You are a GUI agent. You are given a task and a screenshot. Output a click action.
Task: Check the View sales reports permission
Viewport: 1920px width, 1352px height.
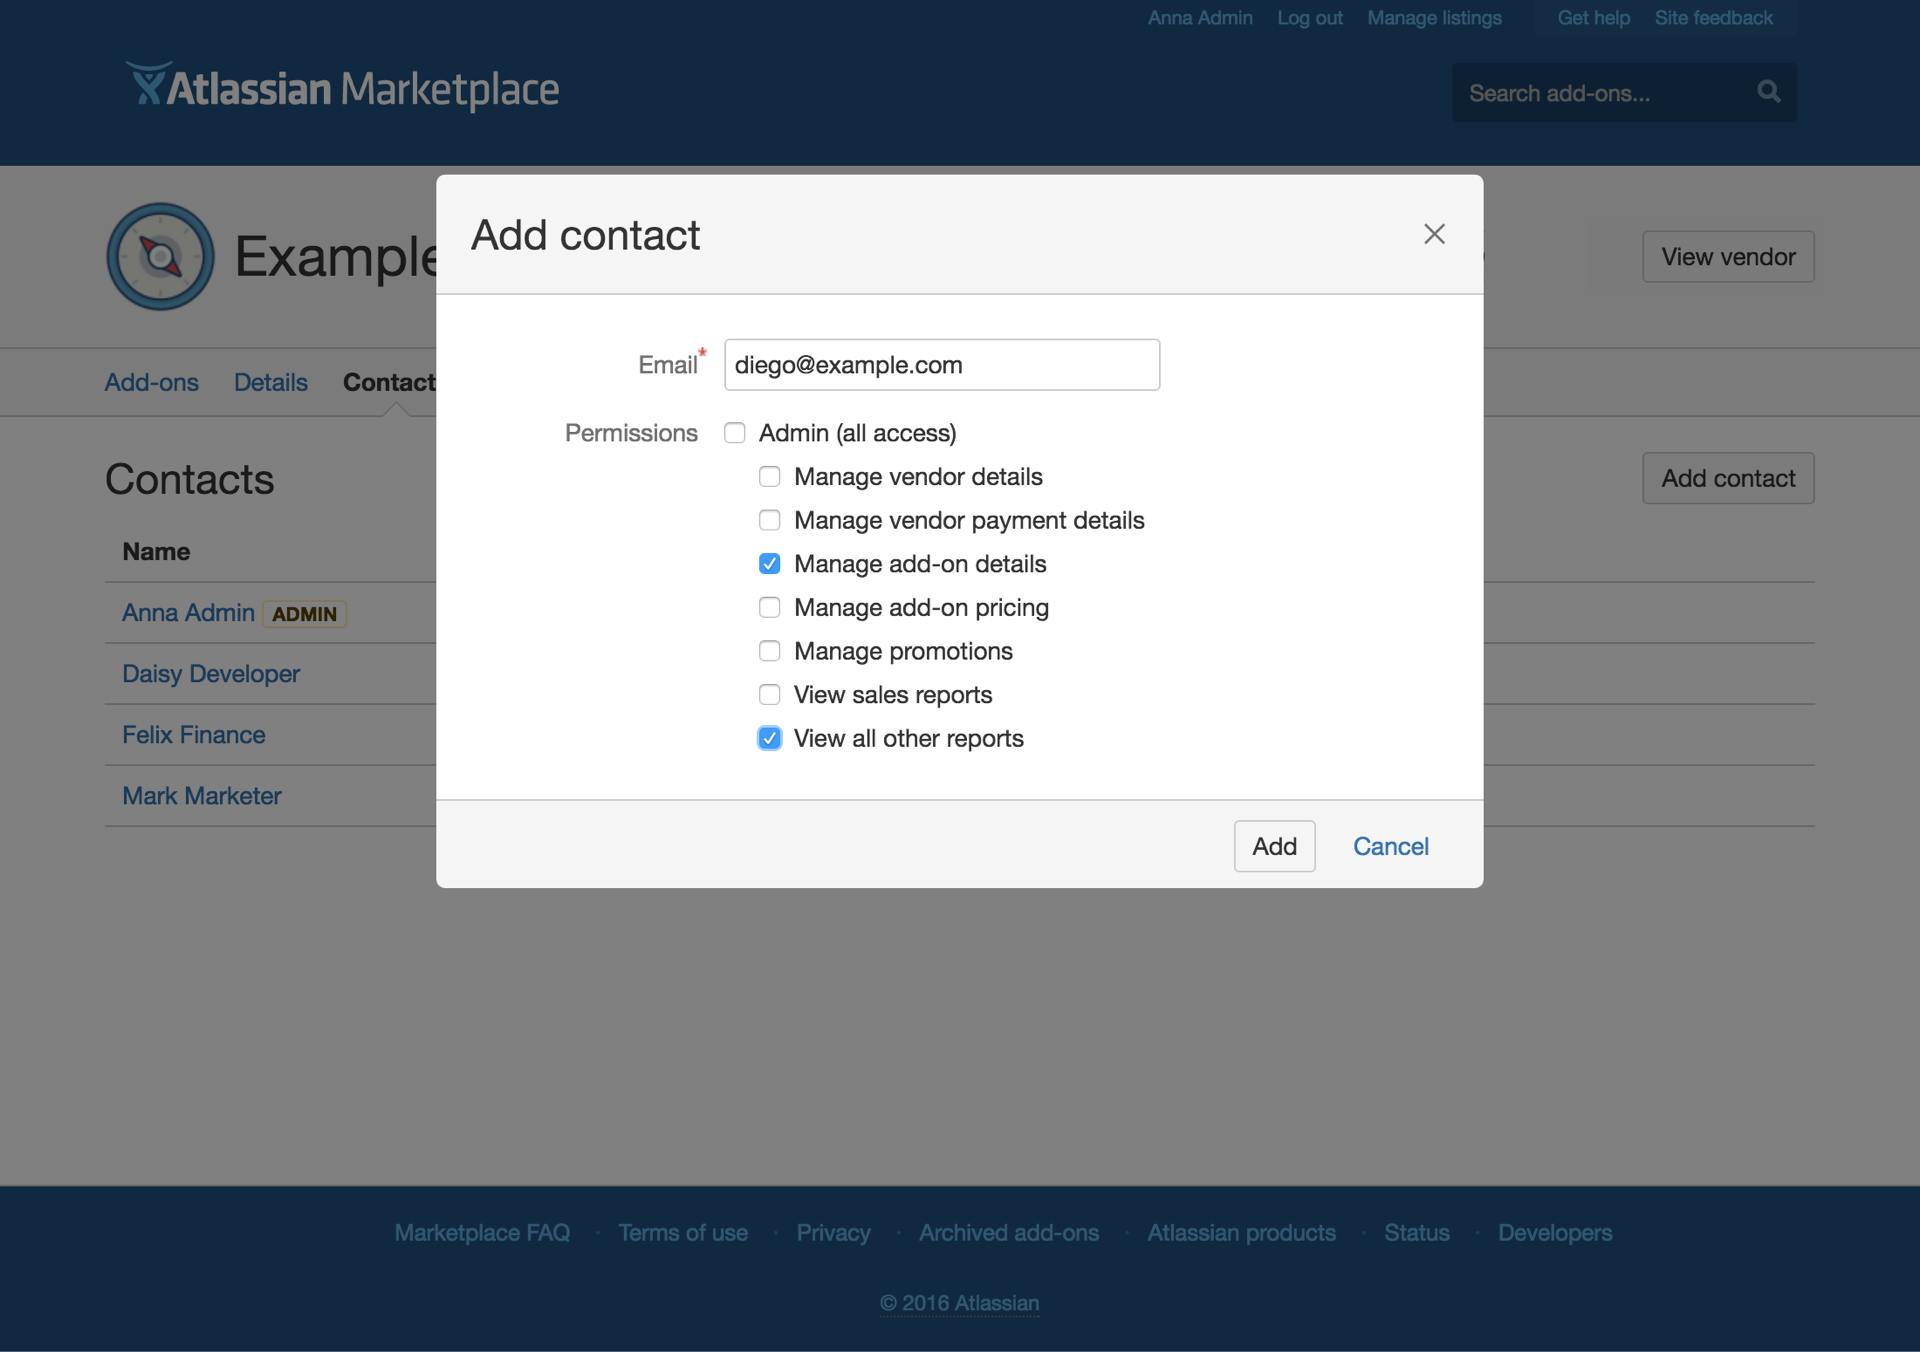[x=769, y=694]
